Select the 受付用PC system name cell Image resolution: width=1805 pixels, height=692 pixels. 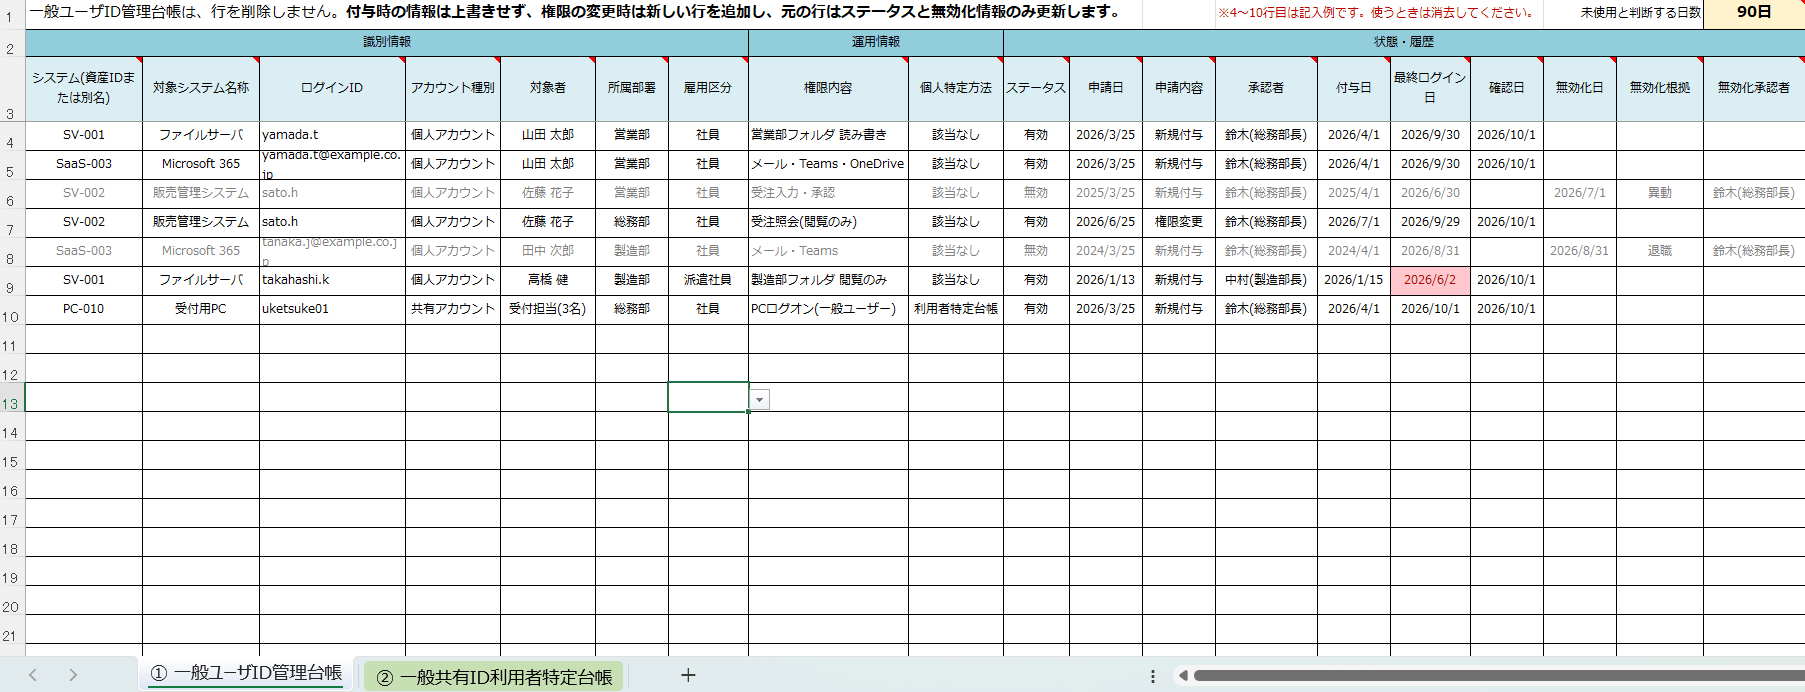201,309
